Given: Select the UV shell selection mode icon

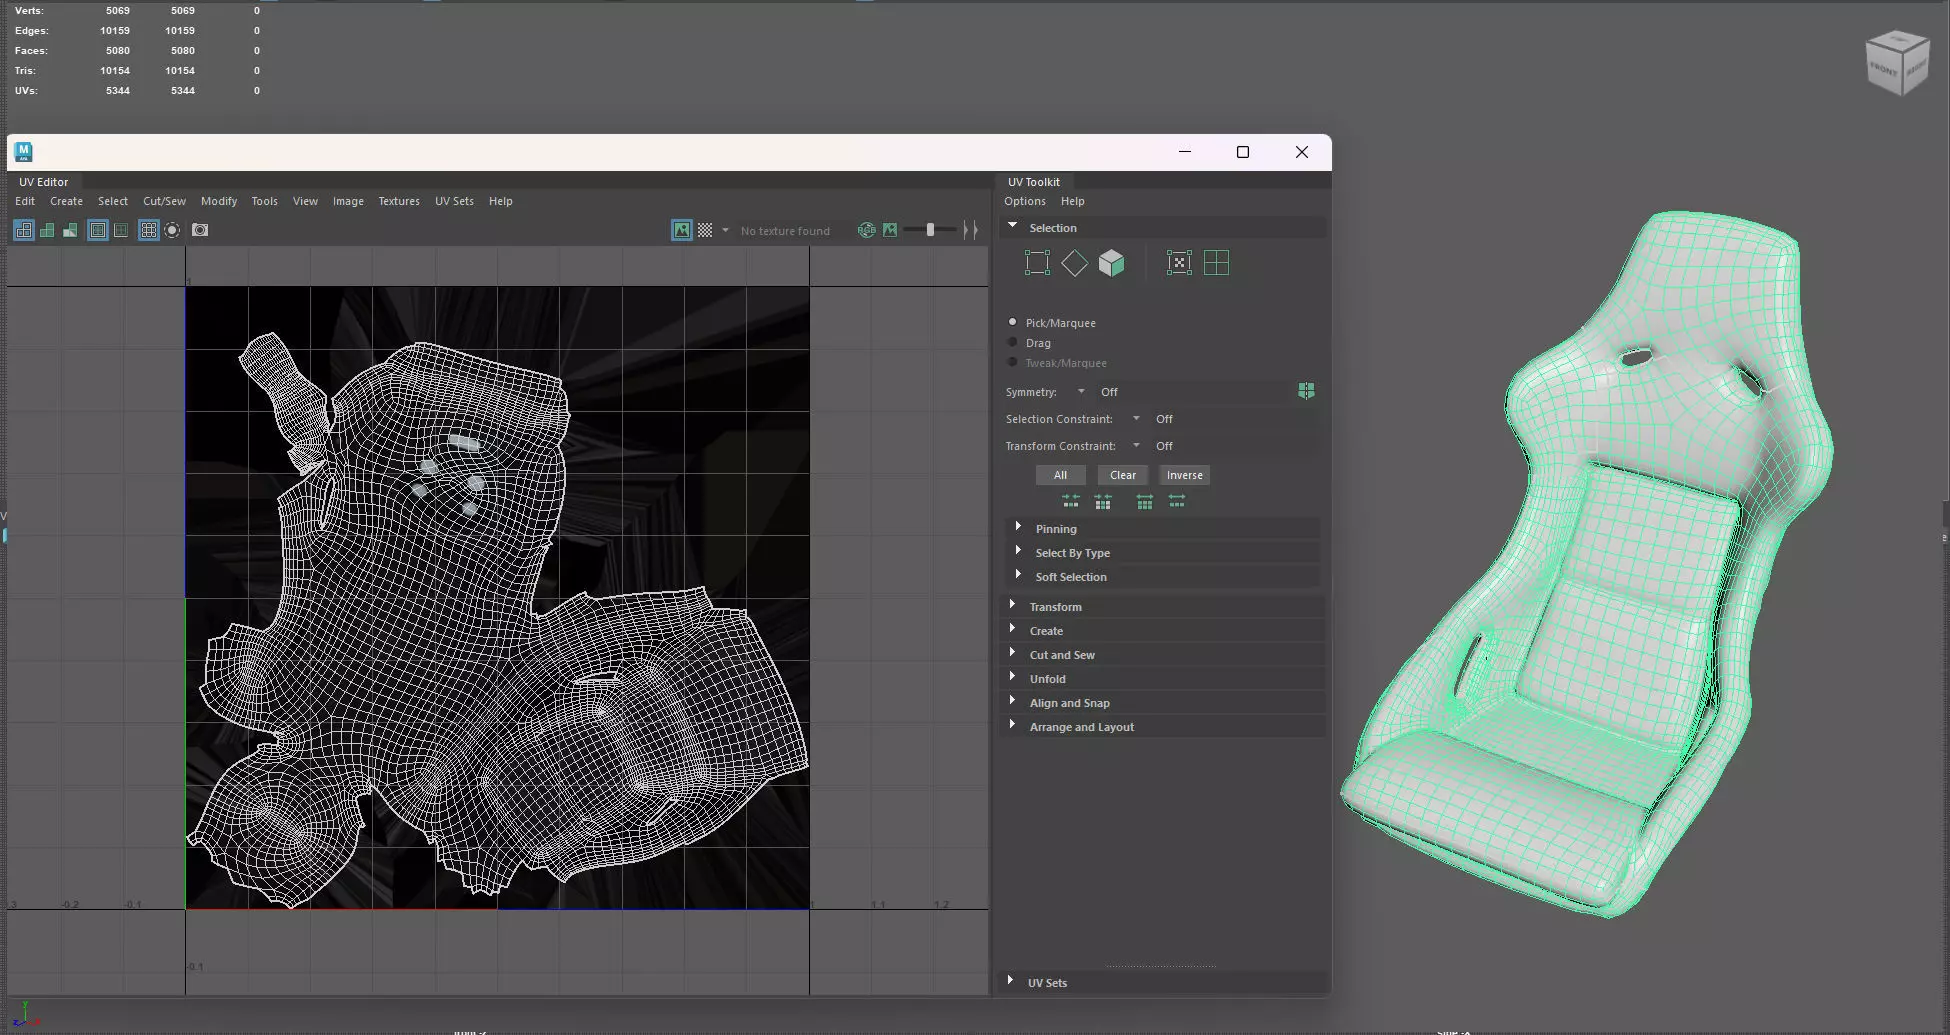Looking at the screenshot, I should pos(1216,263).
